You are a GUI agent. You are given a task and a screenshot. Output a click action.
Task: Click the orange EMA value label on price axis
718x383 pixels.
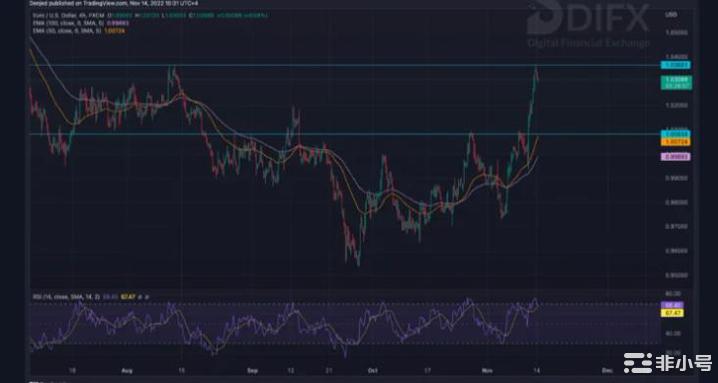point(675,142)
